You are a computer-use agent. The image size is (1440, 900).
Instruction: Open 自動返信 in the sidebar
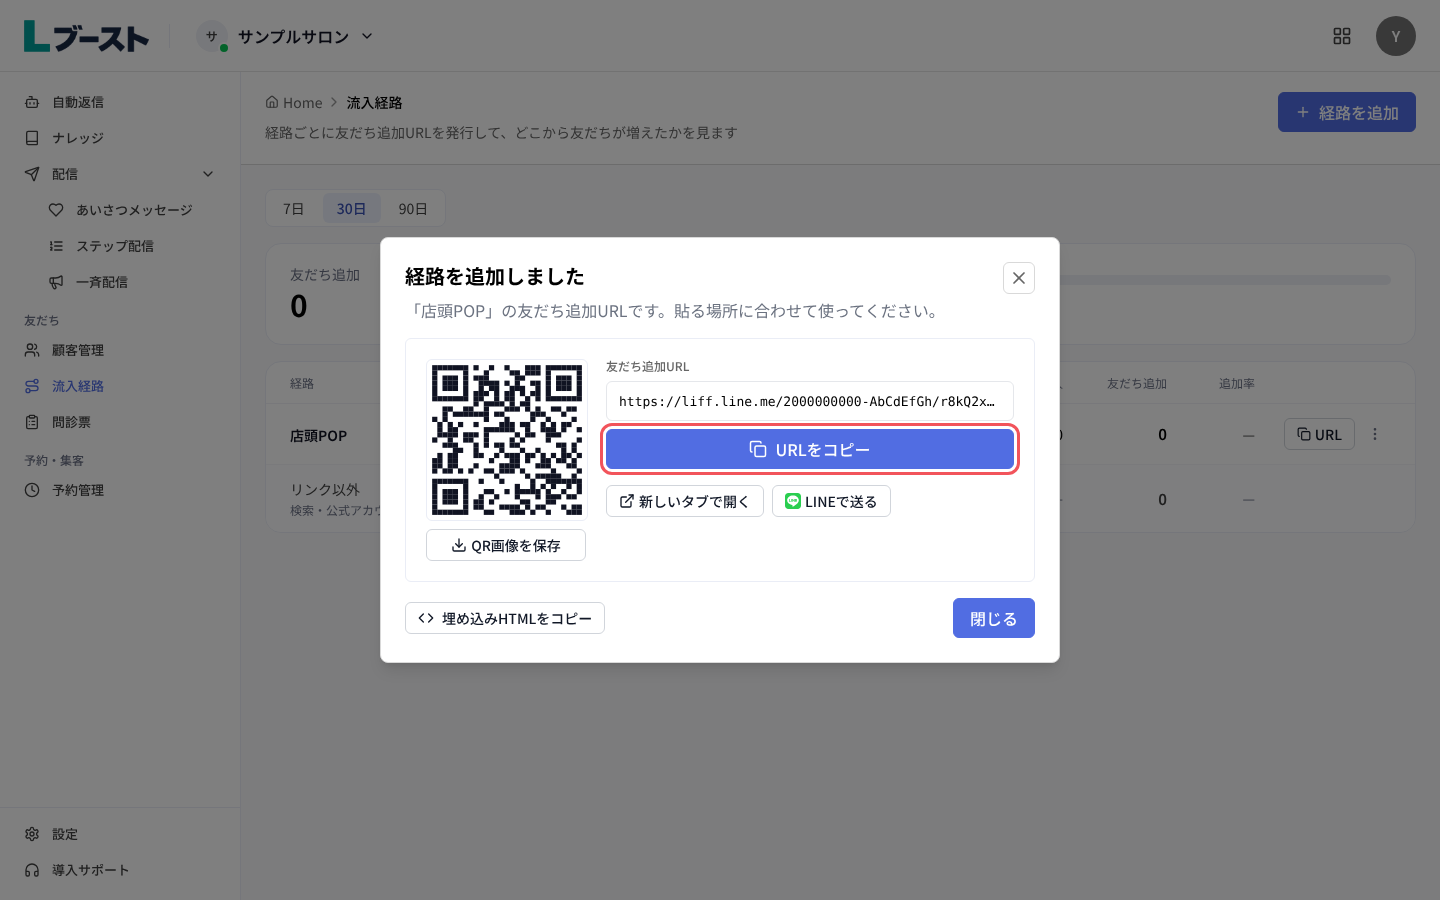(x=120, y=102)
